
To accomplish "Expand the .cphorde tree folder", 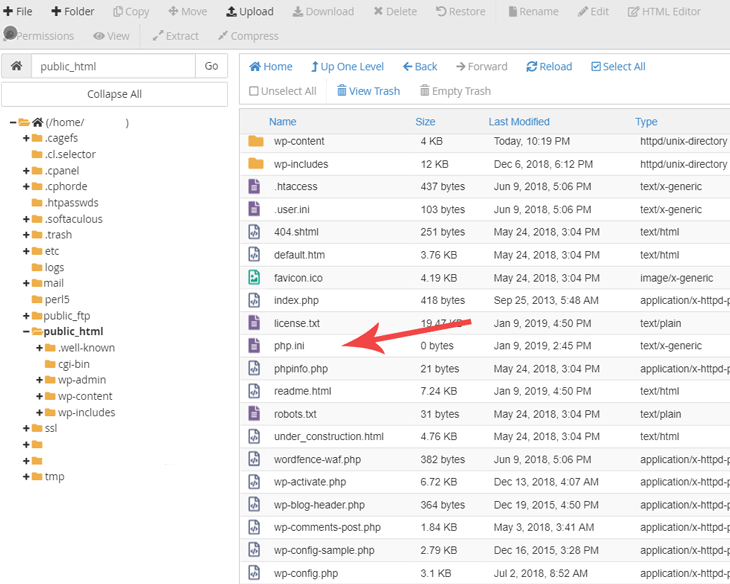I will click(x=26, y=187).
